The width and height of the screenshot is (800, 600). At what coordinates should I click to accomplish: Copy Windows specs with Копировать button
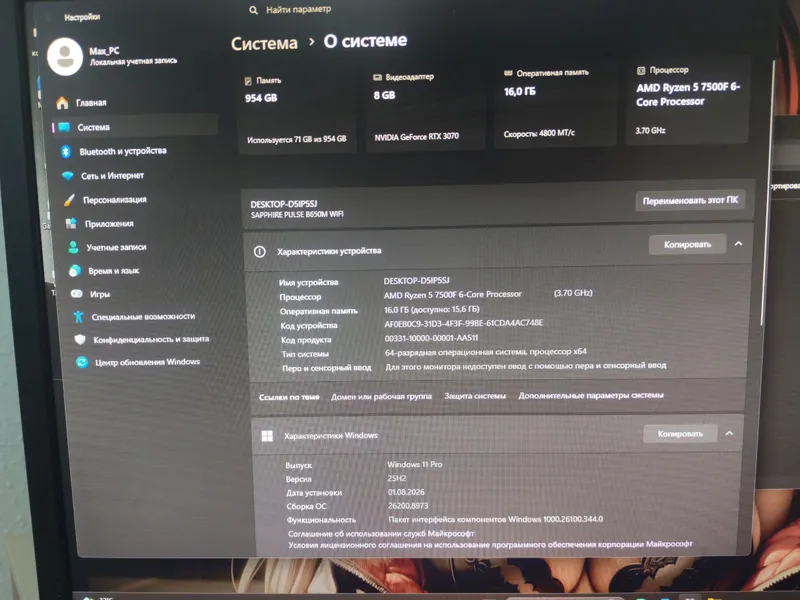coord(680,434)
